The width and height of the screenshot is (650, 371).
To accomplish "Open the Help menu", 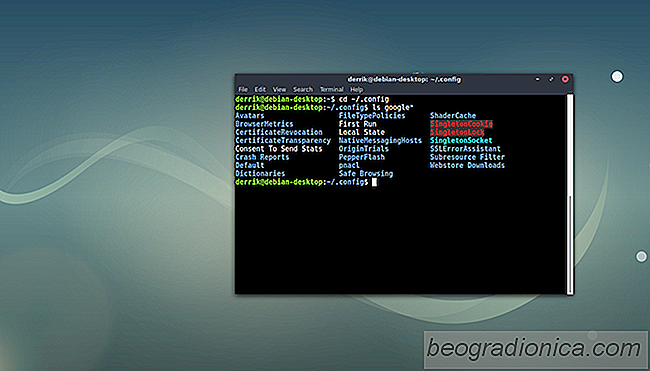I will pos(356,89).
